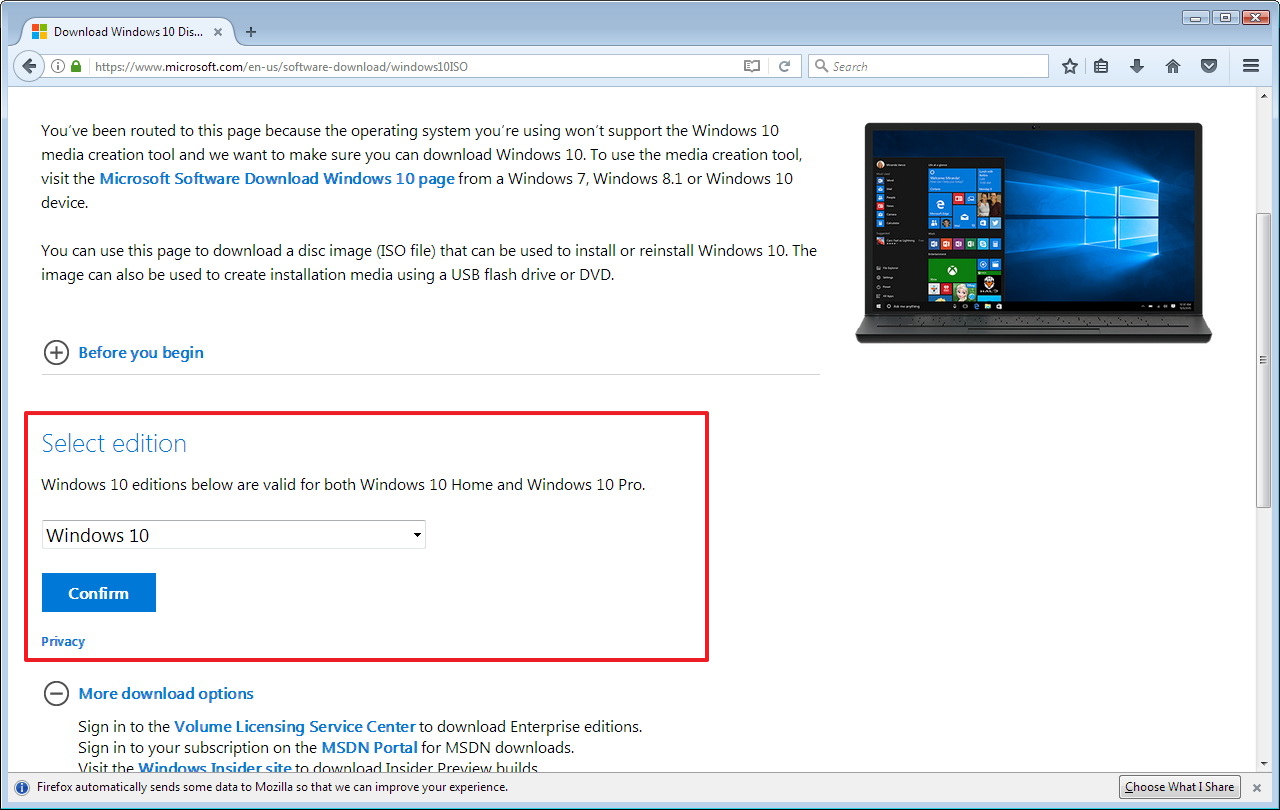The image size is (1280, 810).
Task: Click the Windows 10 laptop image
Action: point(1033,233)
